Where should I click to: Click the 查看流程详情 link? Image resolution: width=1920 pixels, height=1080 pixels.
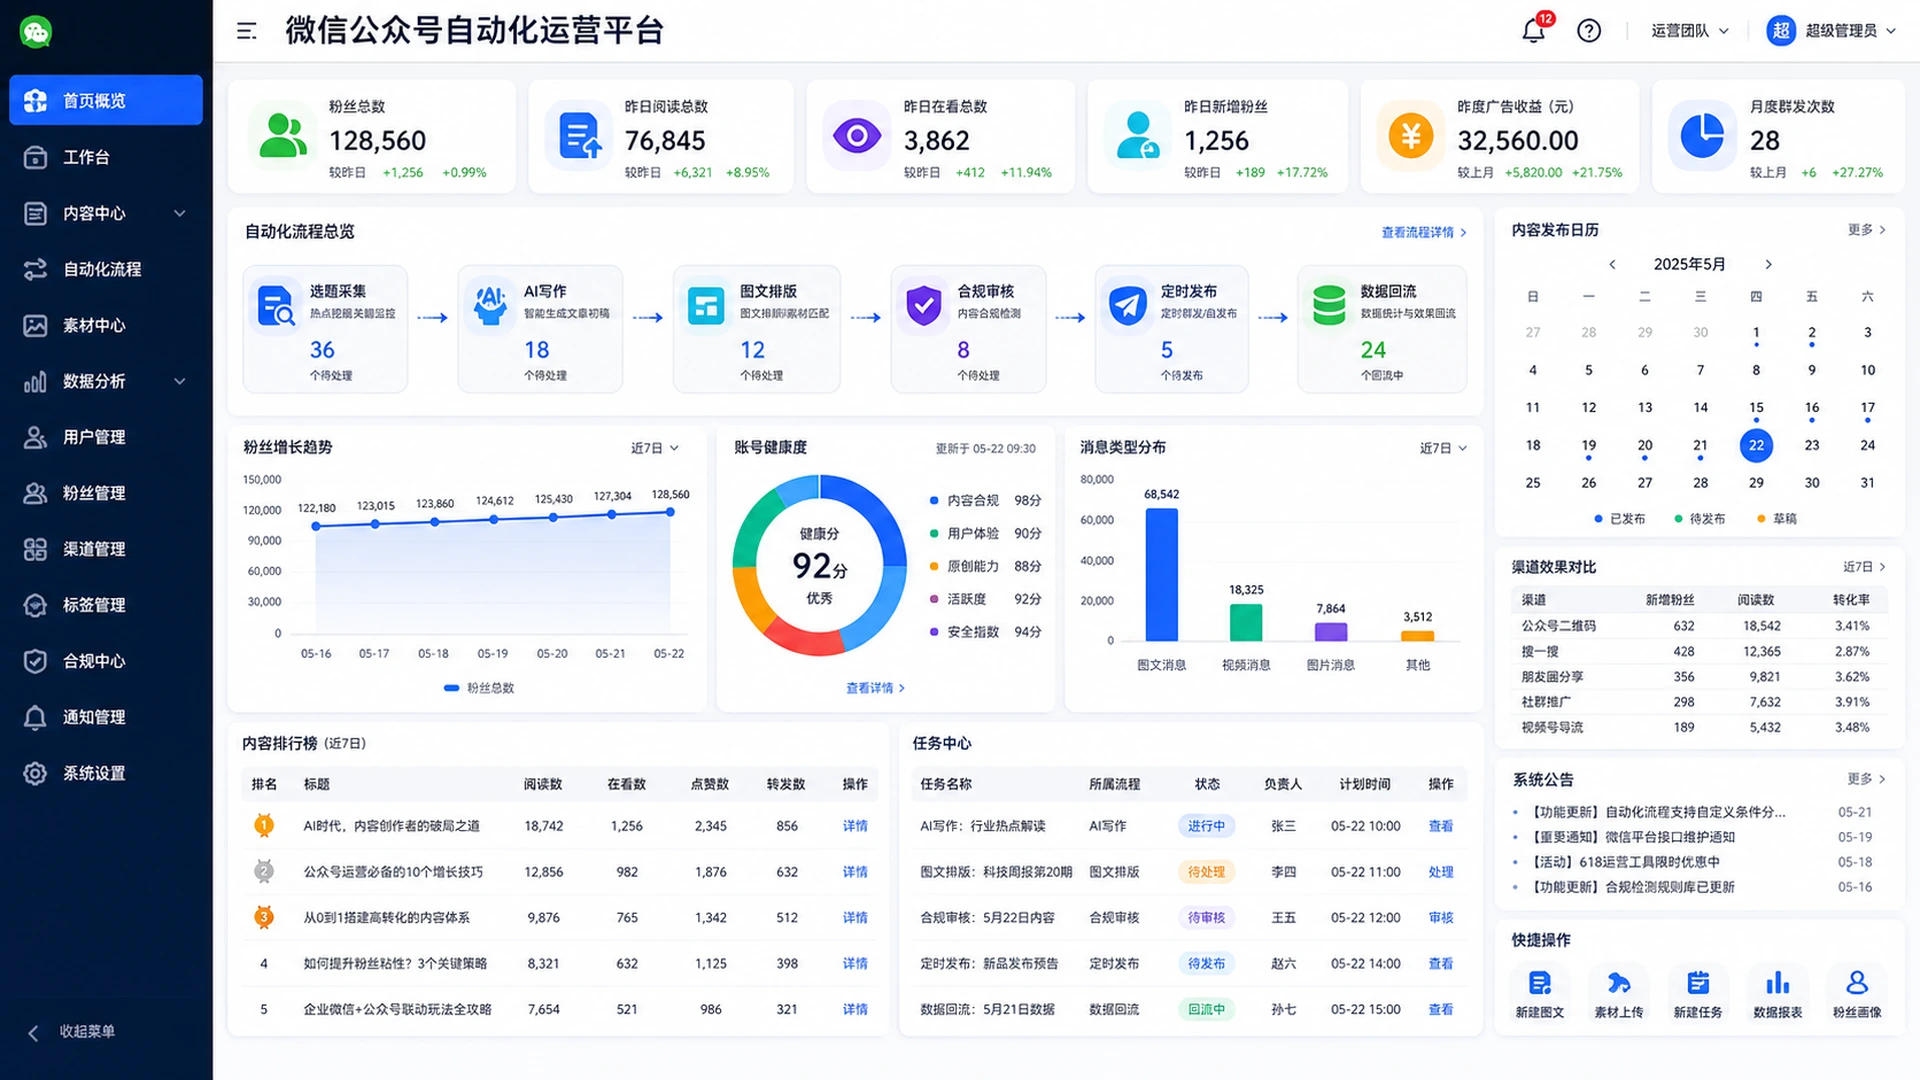(1424, 232)
